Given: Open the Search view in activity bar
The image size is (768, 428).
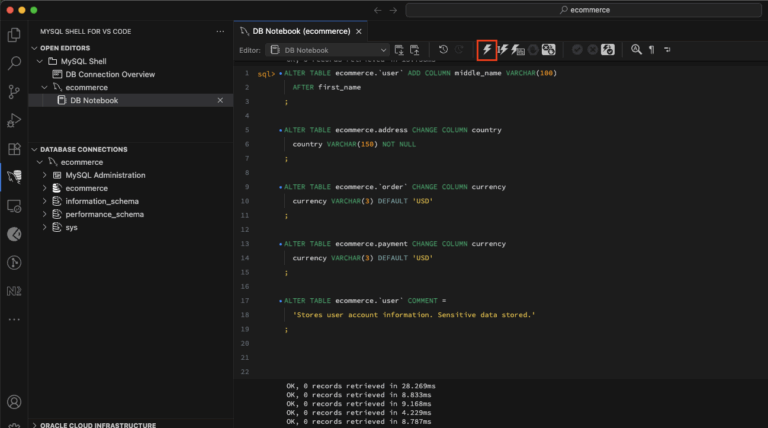Looking at the screenshot, I should point(14,63).
